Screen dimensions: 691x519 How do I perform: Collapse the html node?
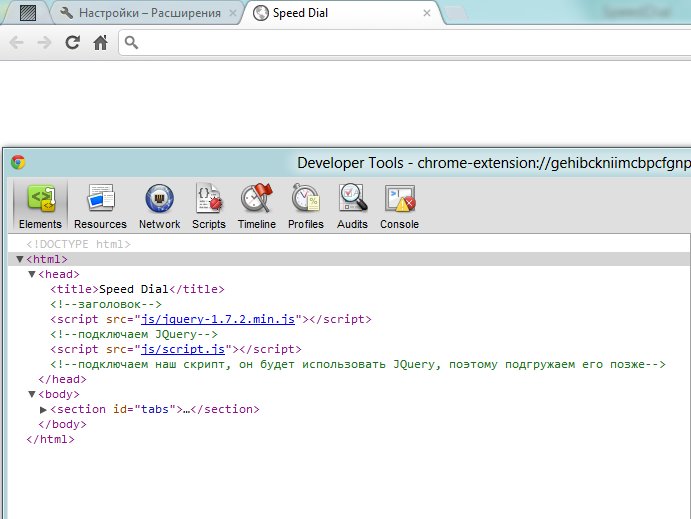point(20,259)
